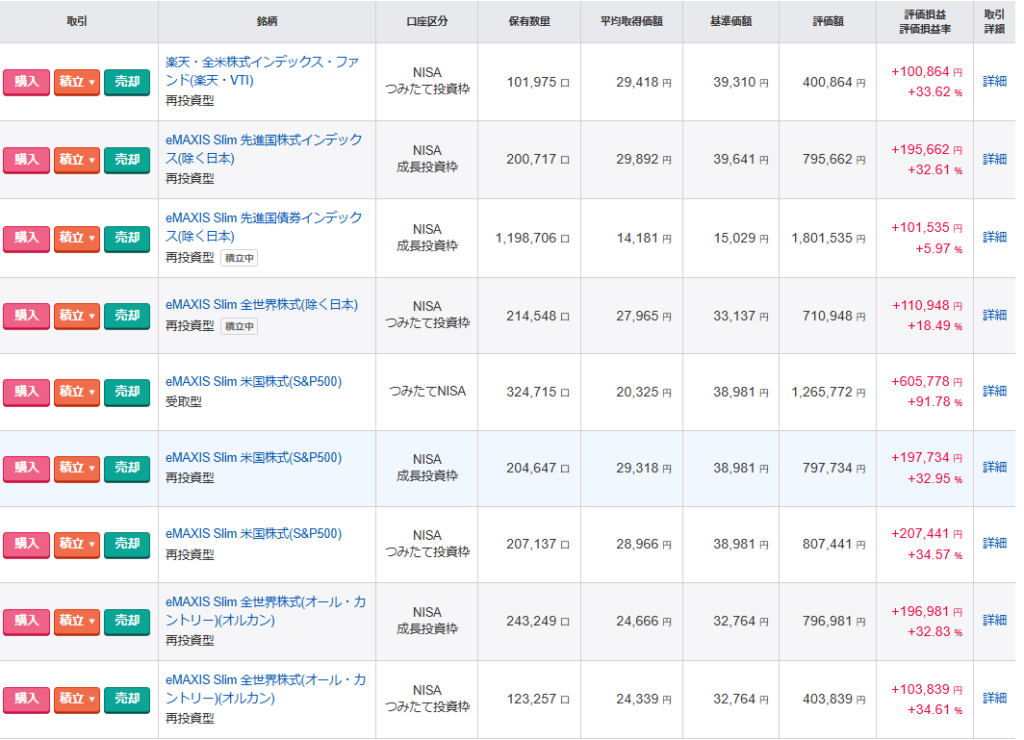Click 購入 button for 楽天・VTI fund
The height and width of the screenshot is (740, 1024).
26,81
